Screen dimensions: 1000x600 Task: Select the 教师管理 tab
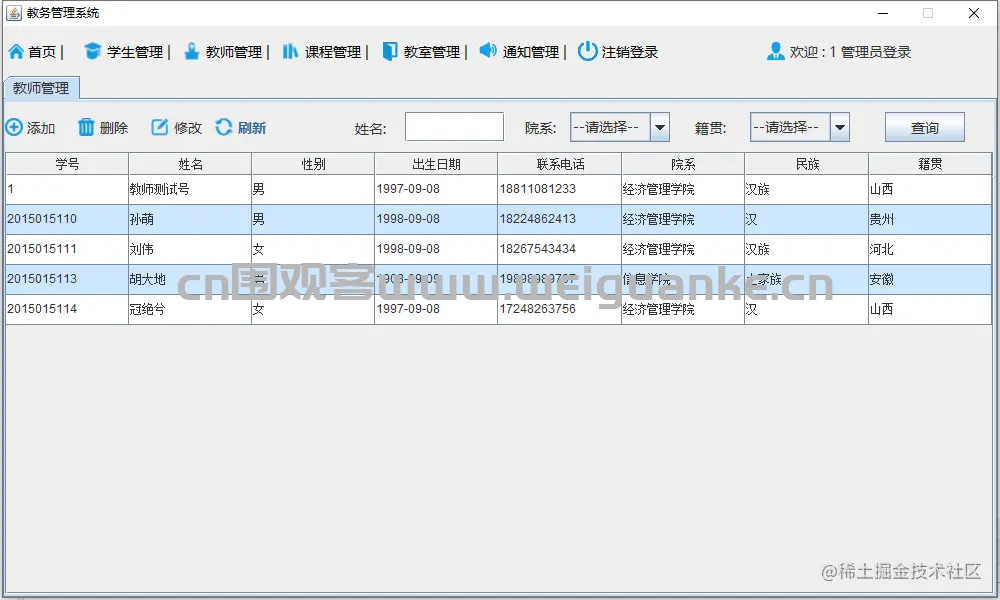pyautogui.click(x=41, y=88)
